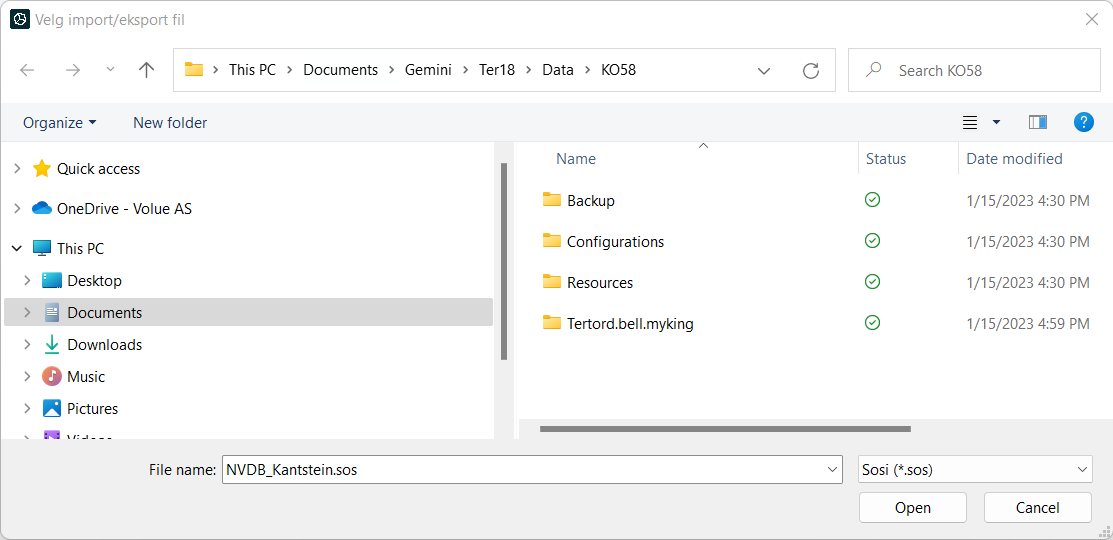Viewport: 1113px width, 540px height.
Task: Click the change view layout icon
Action: 969,122
